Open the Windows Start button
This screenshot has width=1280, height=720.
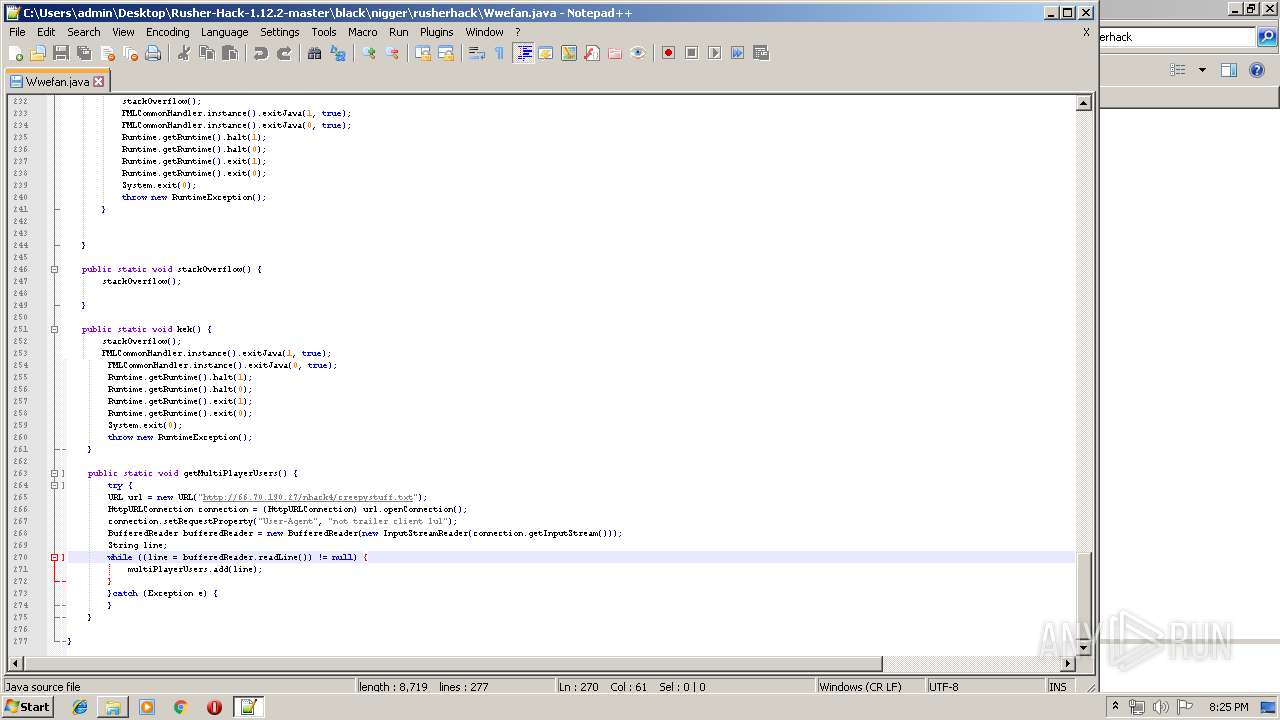click(x=27, y=706)
